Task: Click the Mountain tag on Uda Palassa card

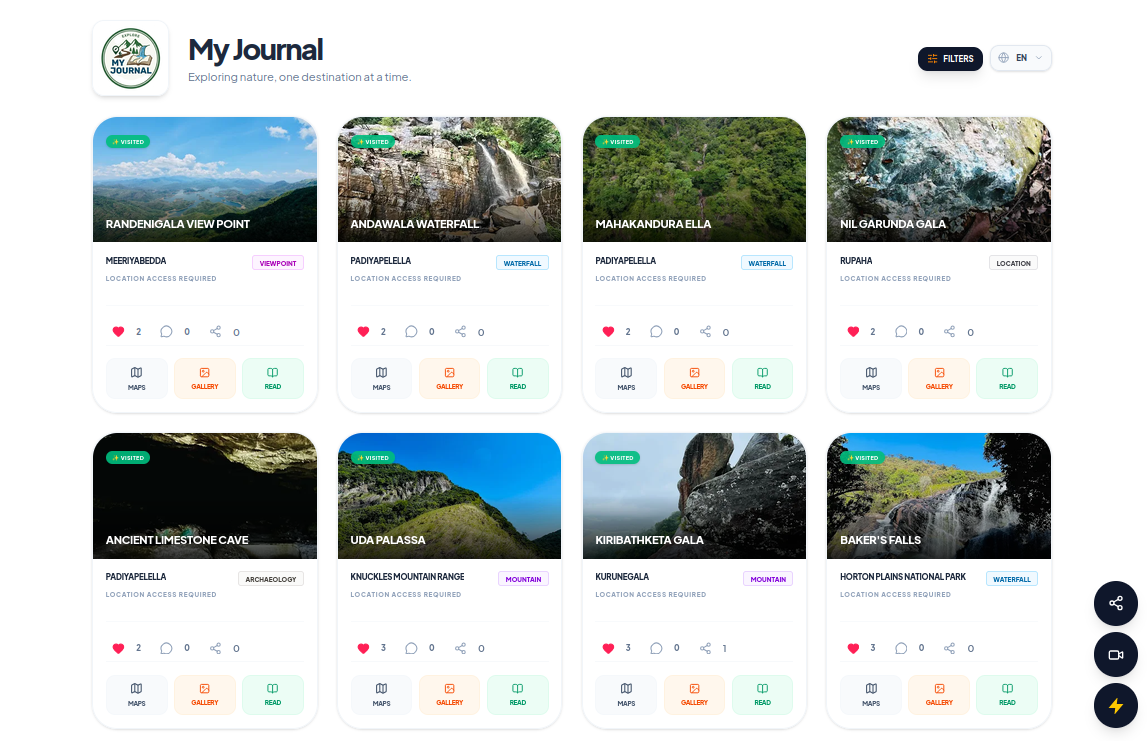Action: 523,579
